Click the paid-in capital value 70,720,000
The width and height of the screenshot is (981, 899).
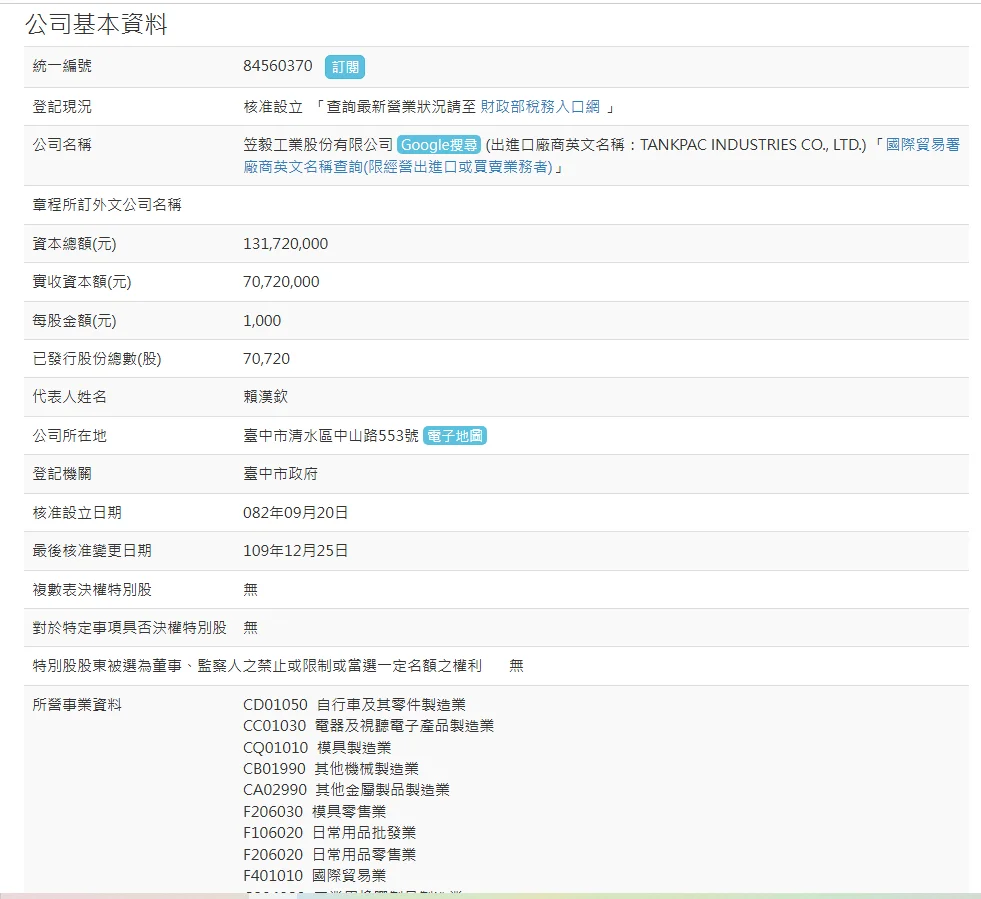coord(281,282)
